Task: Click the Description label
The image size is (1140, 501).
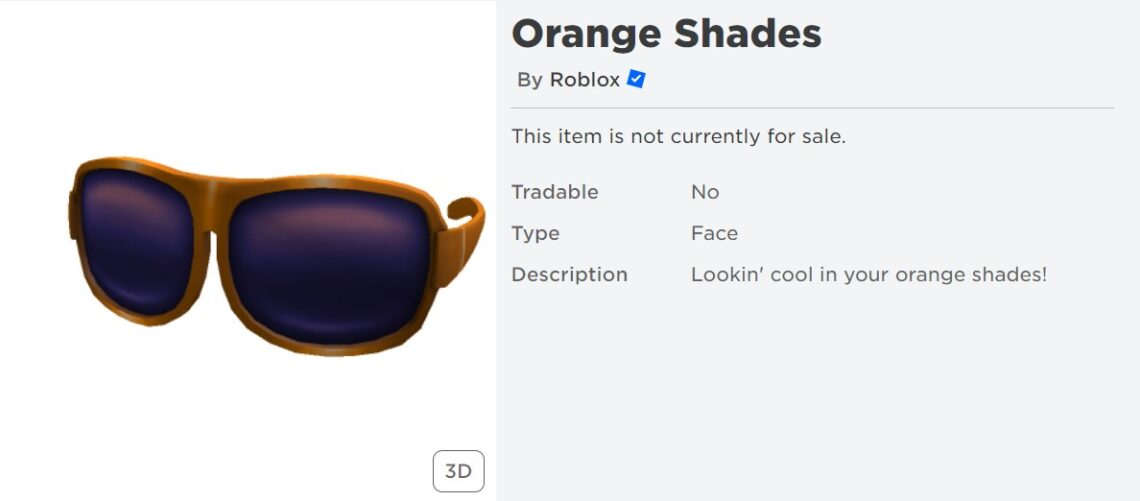Action: (x=569, y=275)
